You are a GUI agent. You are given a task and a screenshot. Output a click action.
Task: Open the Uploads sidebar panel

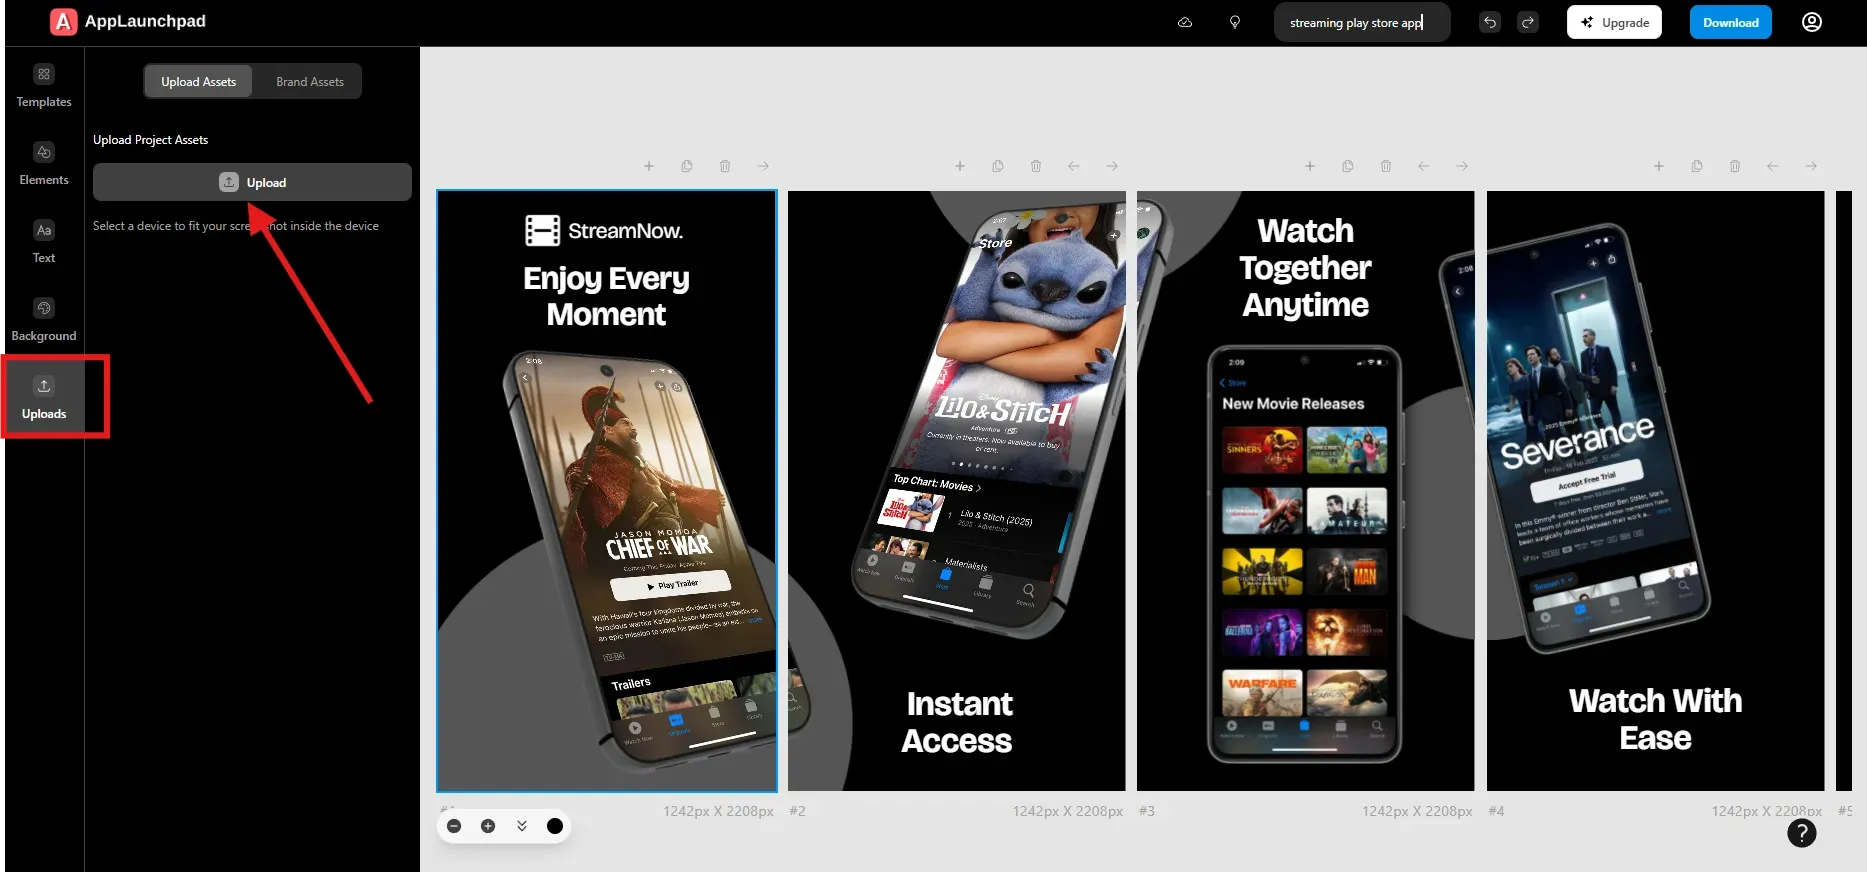(x=44, y=398)
